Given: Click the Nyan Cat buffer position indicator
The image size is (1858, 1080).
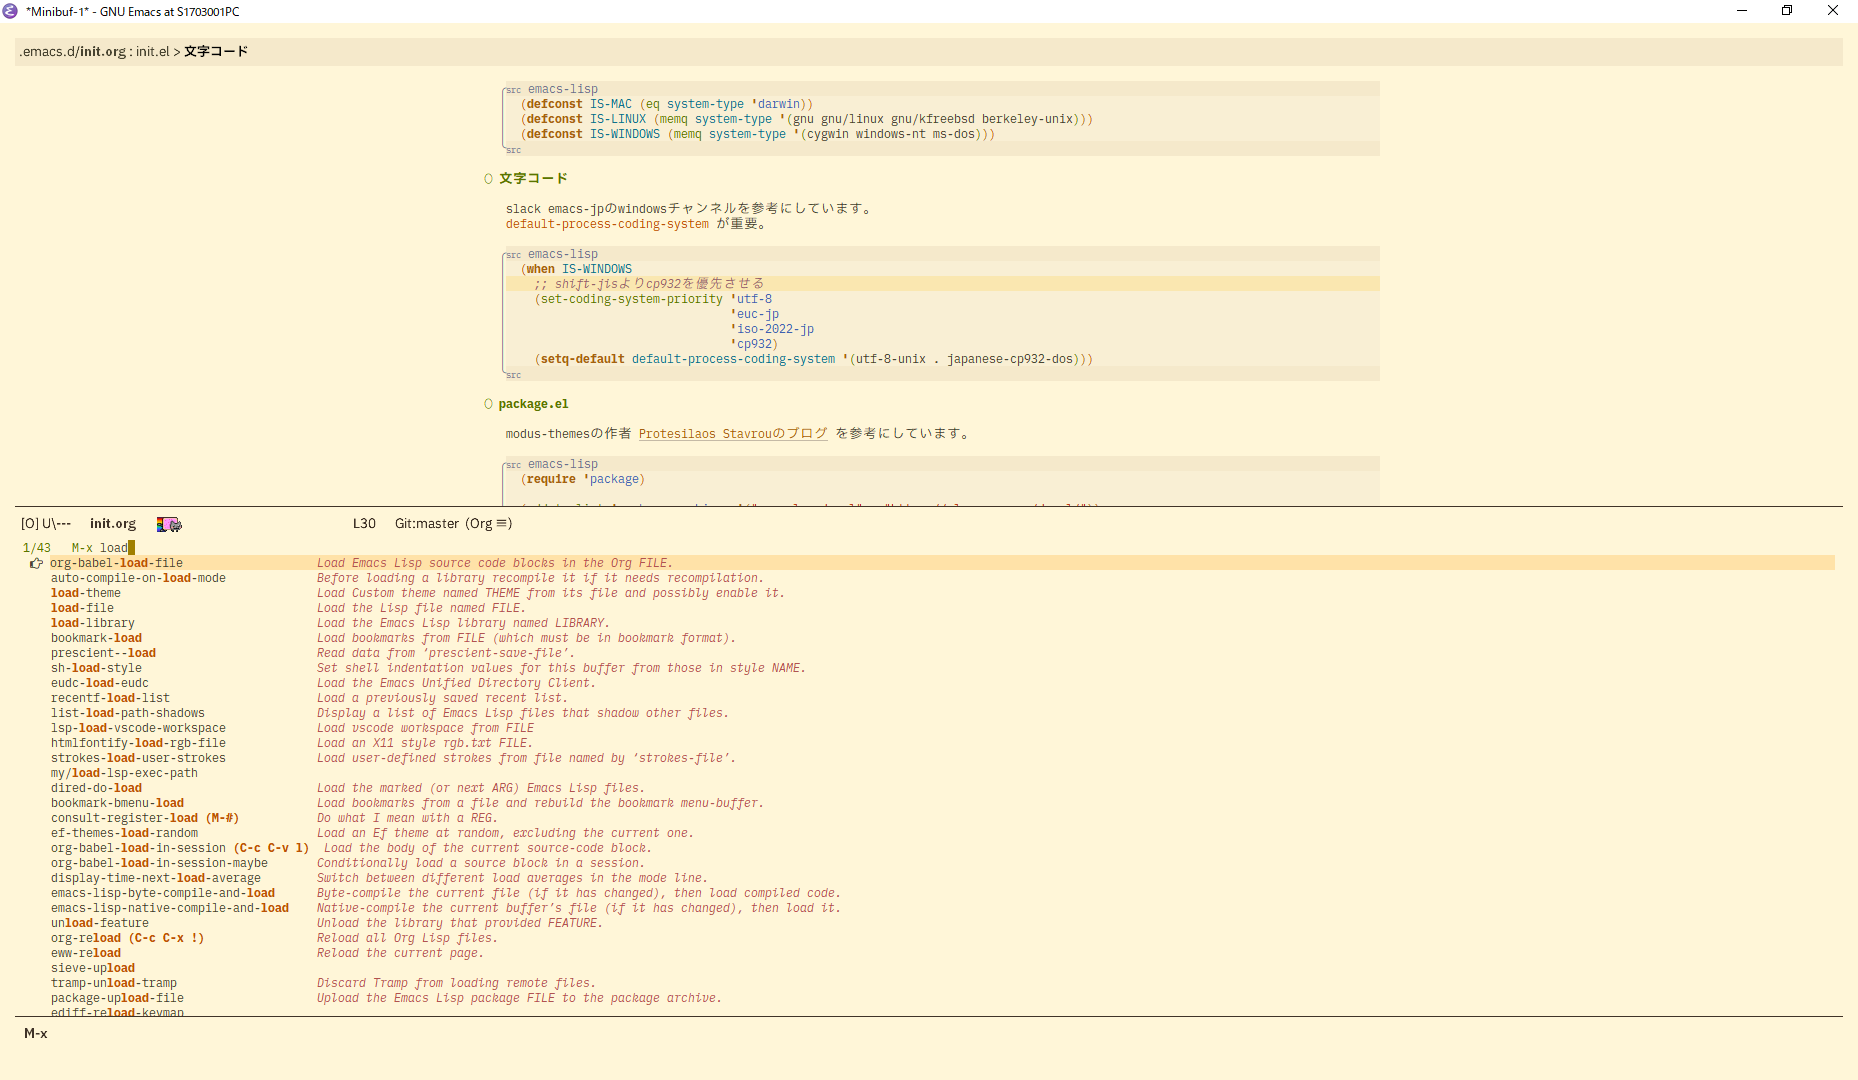Looking at the screenshot, I should tap(169, 523).
